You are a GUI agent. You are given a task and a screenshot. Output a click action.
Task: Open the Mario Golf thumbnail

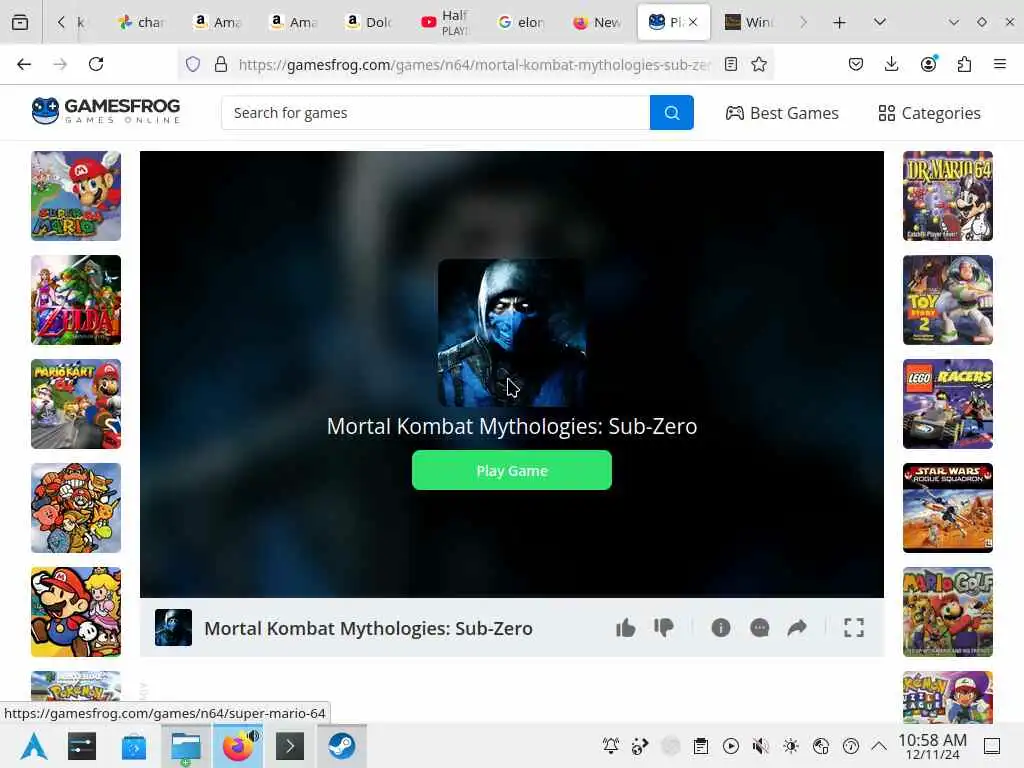[948, 612]
